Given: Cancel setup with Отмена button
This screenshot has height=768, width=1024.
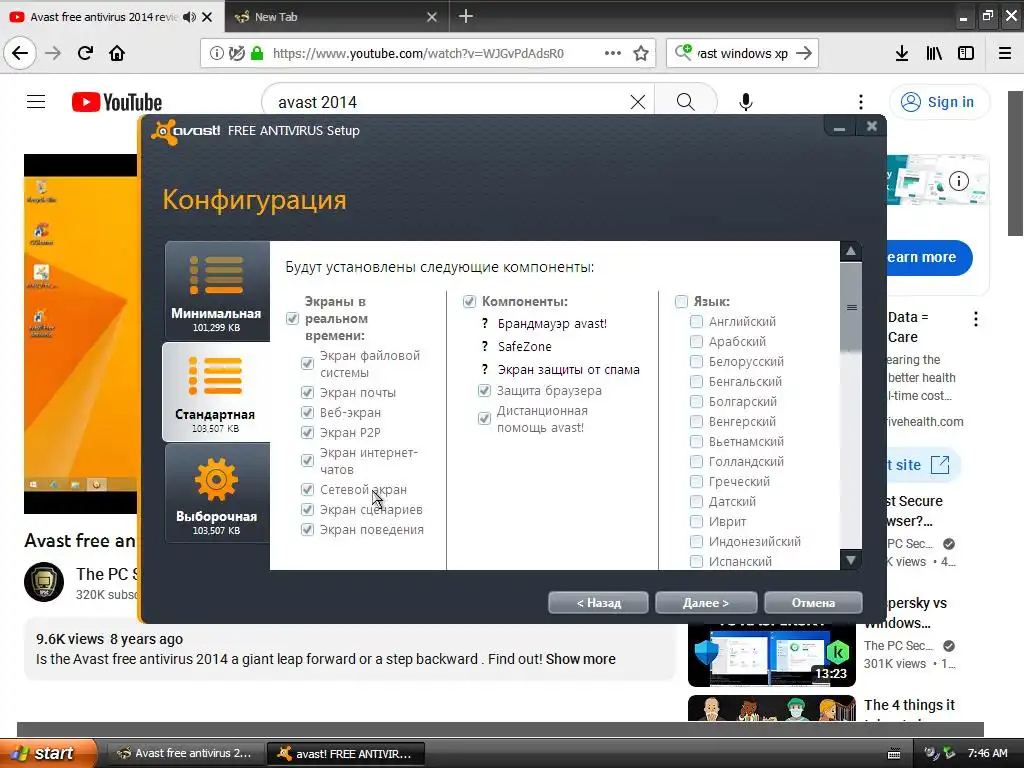Looking at the screenshot, I should click(x=813, y=603).
